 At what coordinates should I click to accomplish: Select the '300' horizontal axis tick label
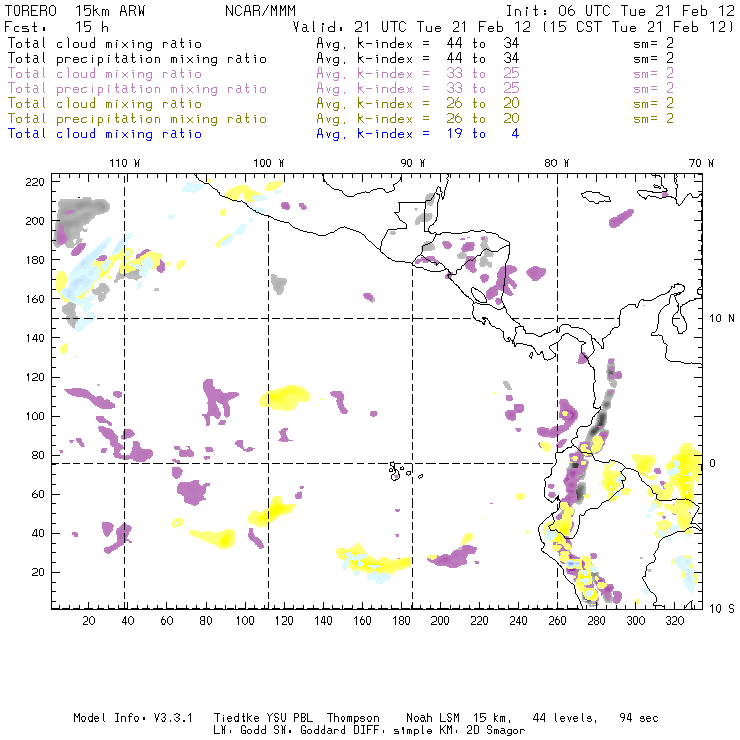click(636, 621)
